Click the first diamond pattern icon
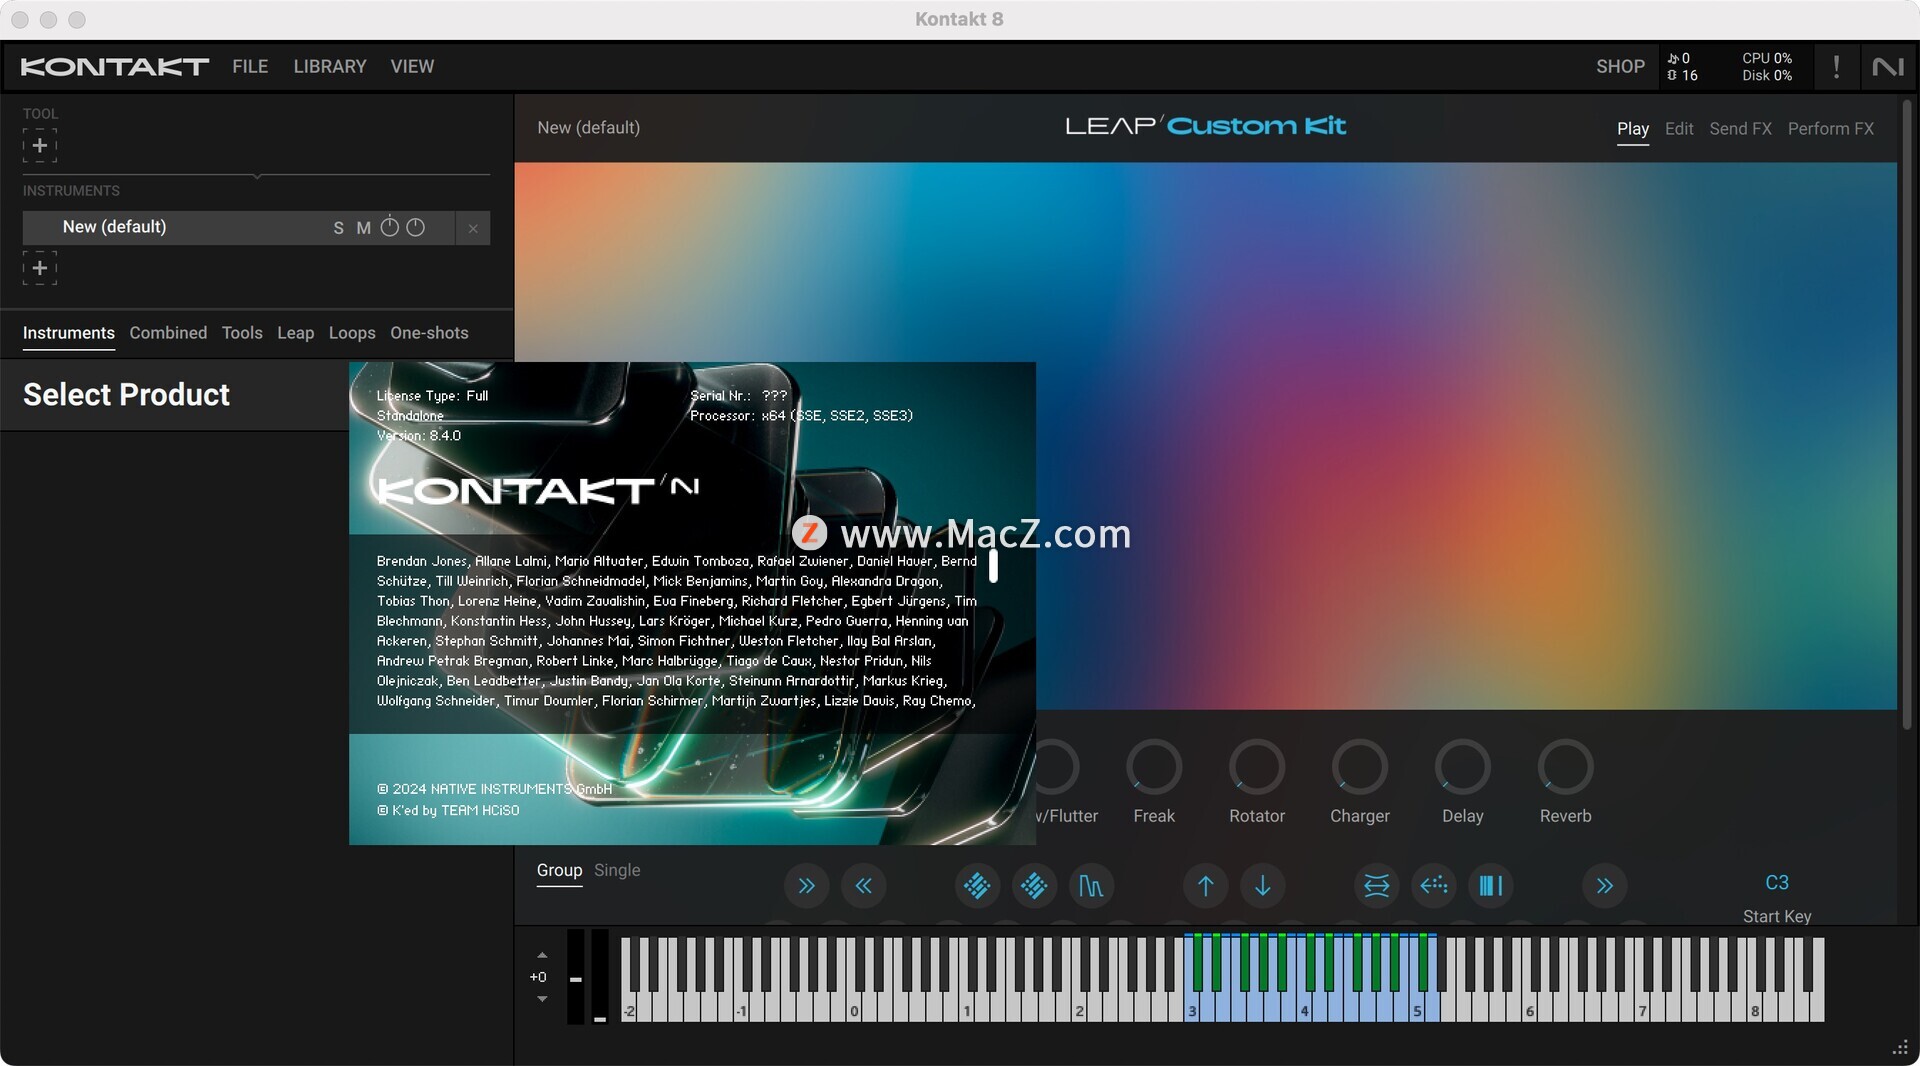 (977, 886)
